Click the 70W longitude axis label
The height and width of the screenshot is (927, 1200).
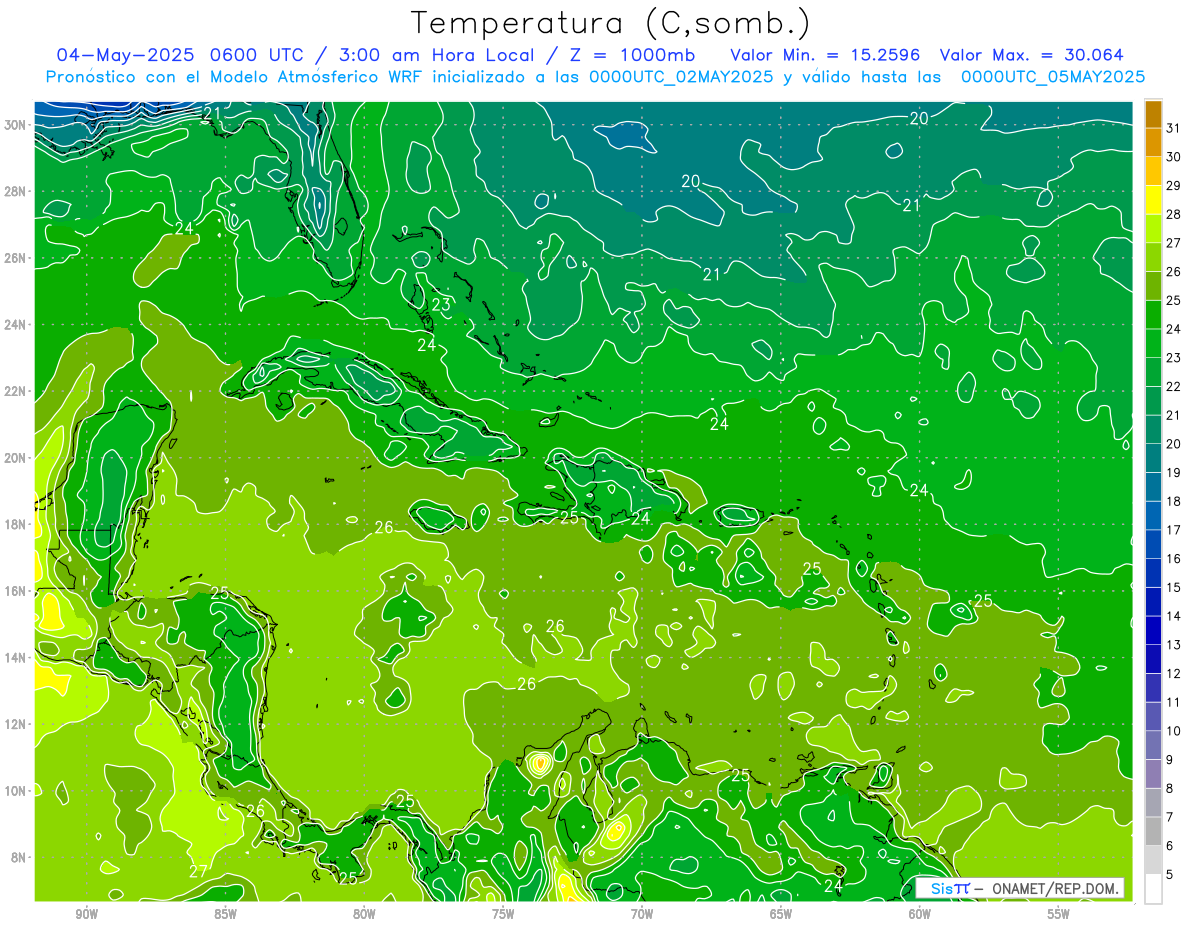642,914
